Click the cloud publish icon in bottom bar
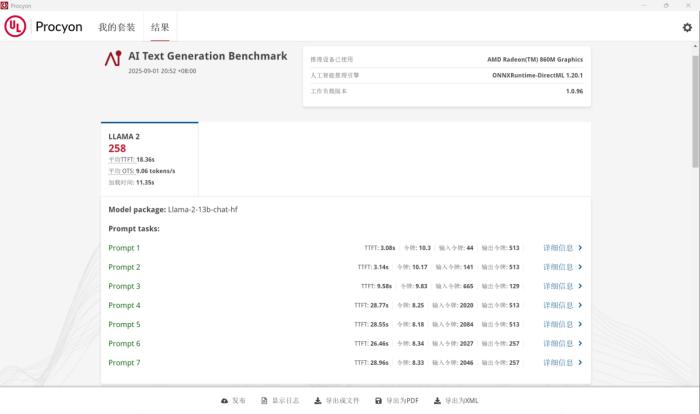 pyautogui.click(x=225, y=401)
